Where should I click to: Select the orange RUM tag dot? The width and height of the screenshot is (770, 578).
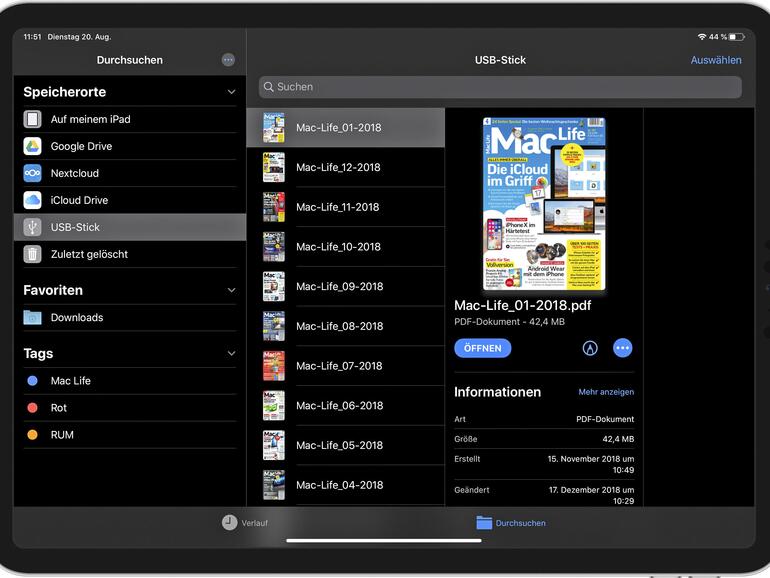click(32, 435)
